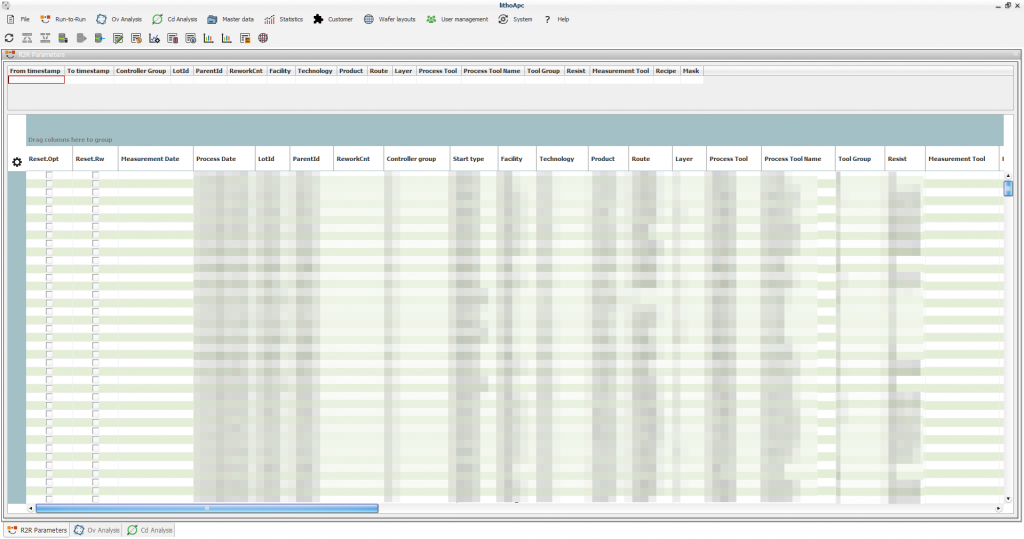1024x539 pixels.
Task: Sort by the Start type column header
Action: (473, 159)
